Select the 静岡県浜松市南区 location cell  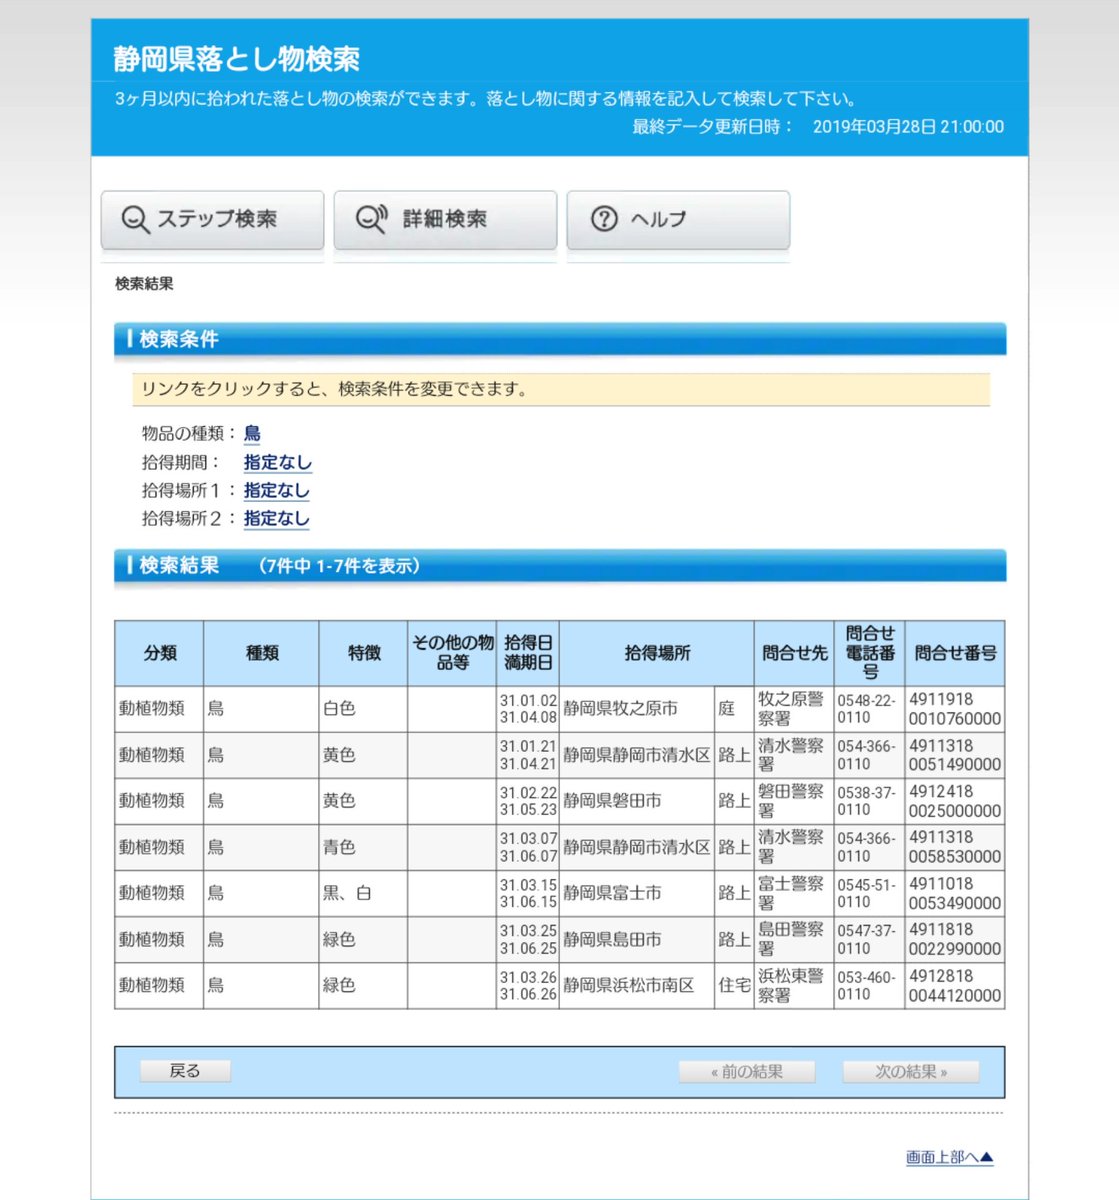click(x=636, y=985)
